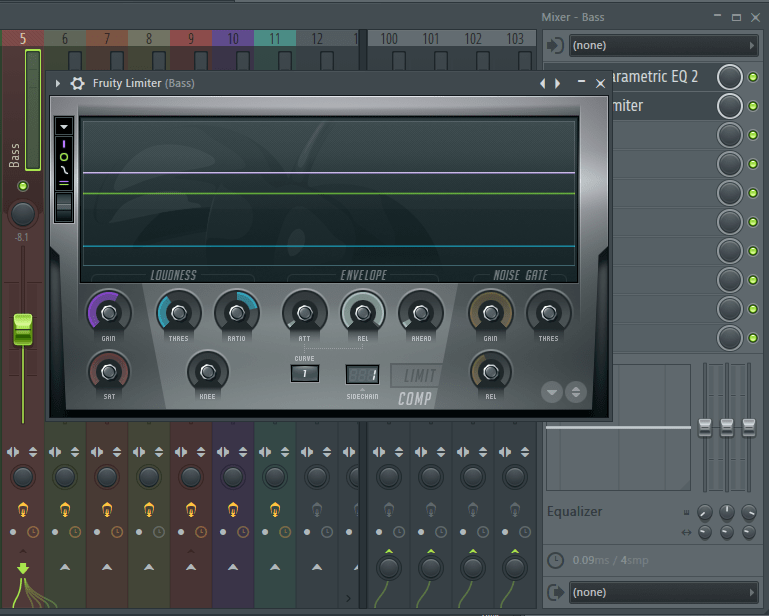Image resolution: width=769 pixels, height=616 pixels.
Task: Click first Equalizer band fader
Action: tap(705, 427)
